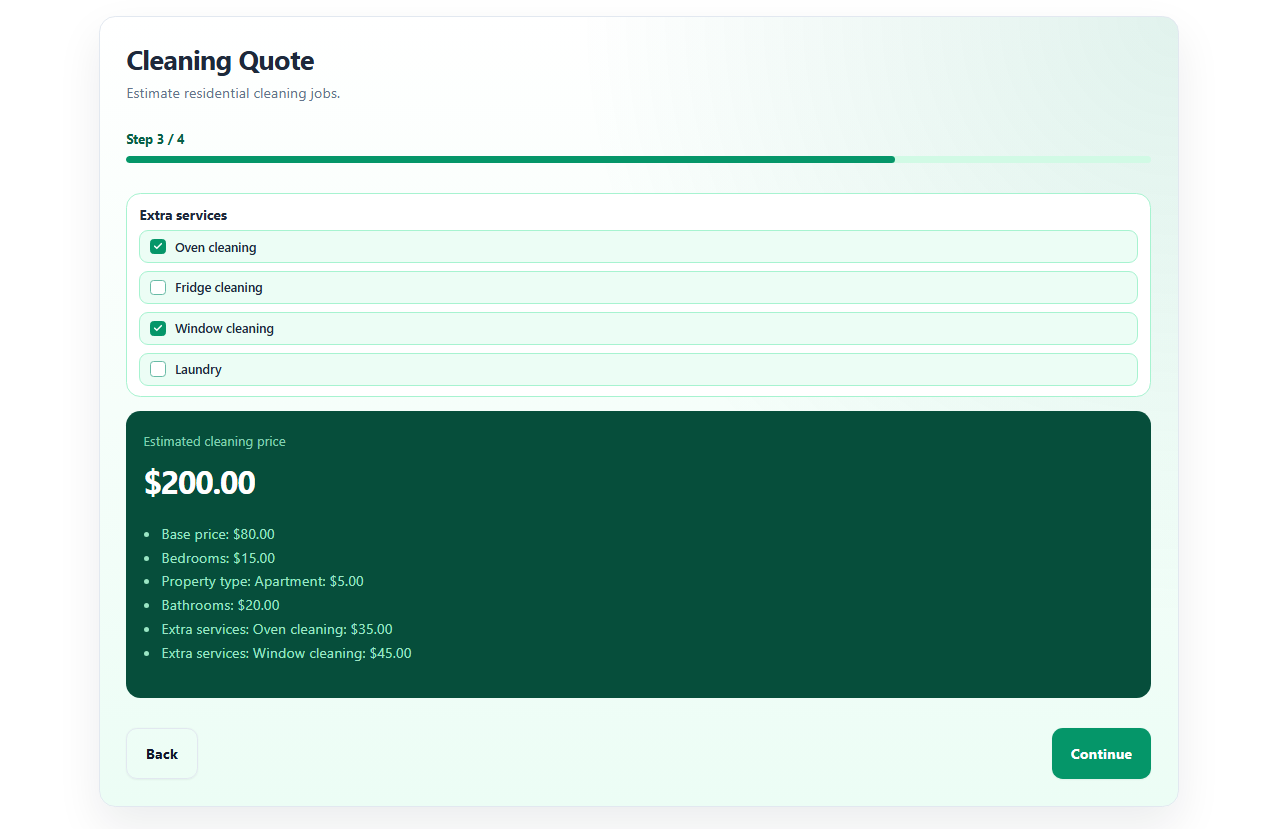
Task: Tick the Laundry checkbox
Action: point(158,369)
